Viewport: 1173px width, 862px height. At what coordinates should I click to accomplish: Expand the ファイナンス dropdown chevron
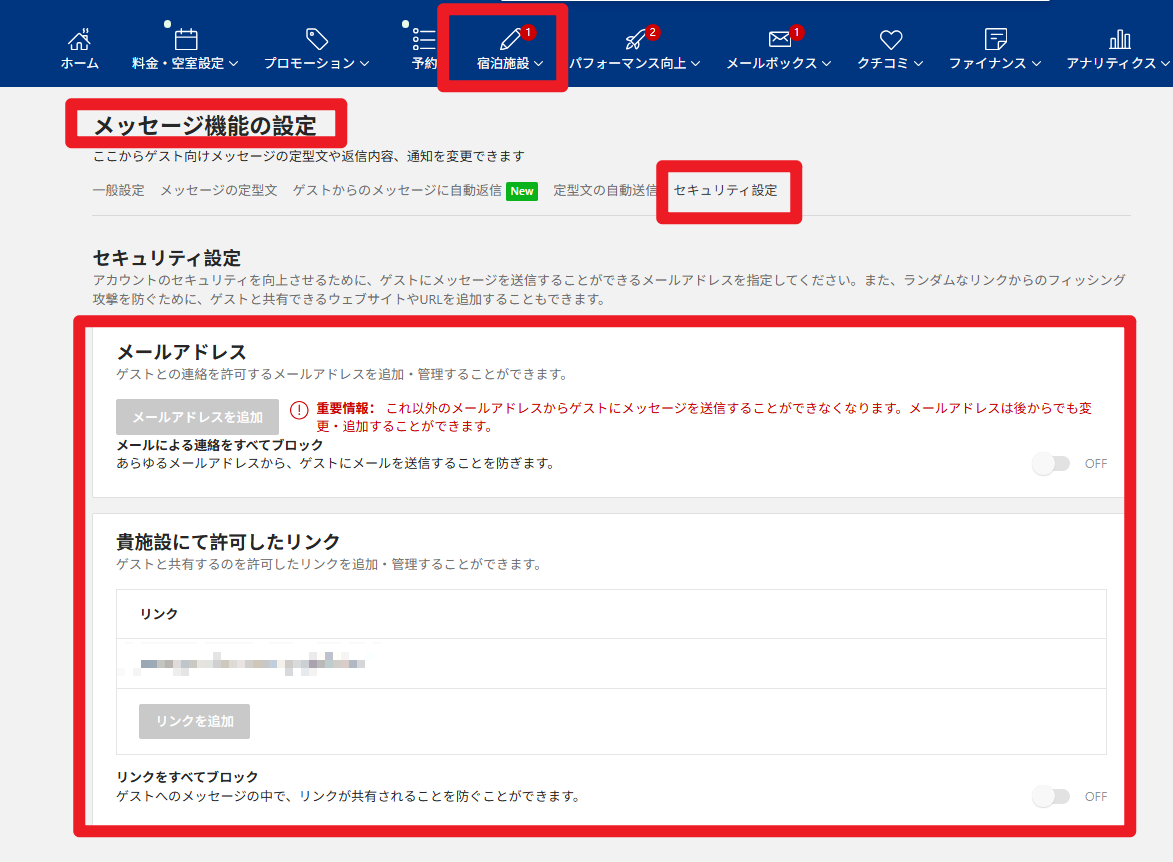coord(1036,64)
